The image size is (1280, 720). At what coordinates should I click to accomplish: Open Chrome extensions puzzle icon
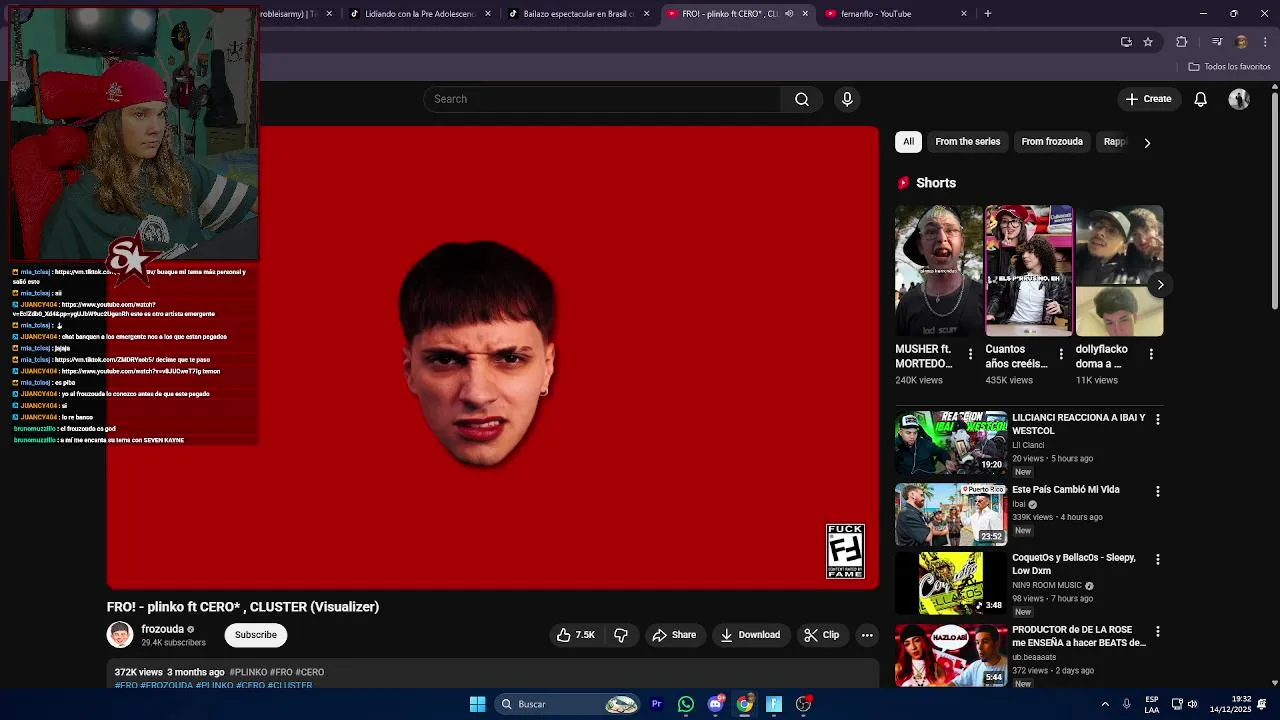(x=1182, y=42)
